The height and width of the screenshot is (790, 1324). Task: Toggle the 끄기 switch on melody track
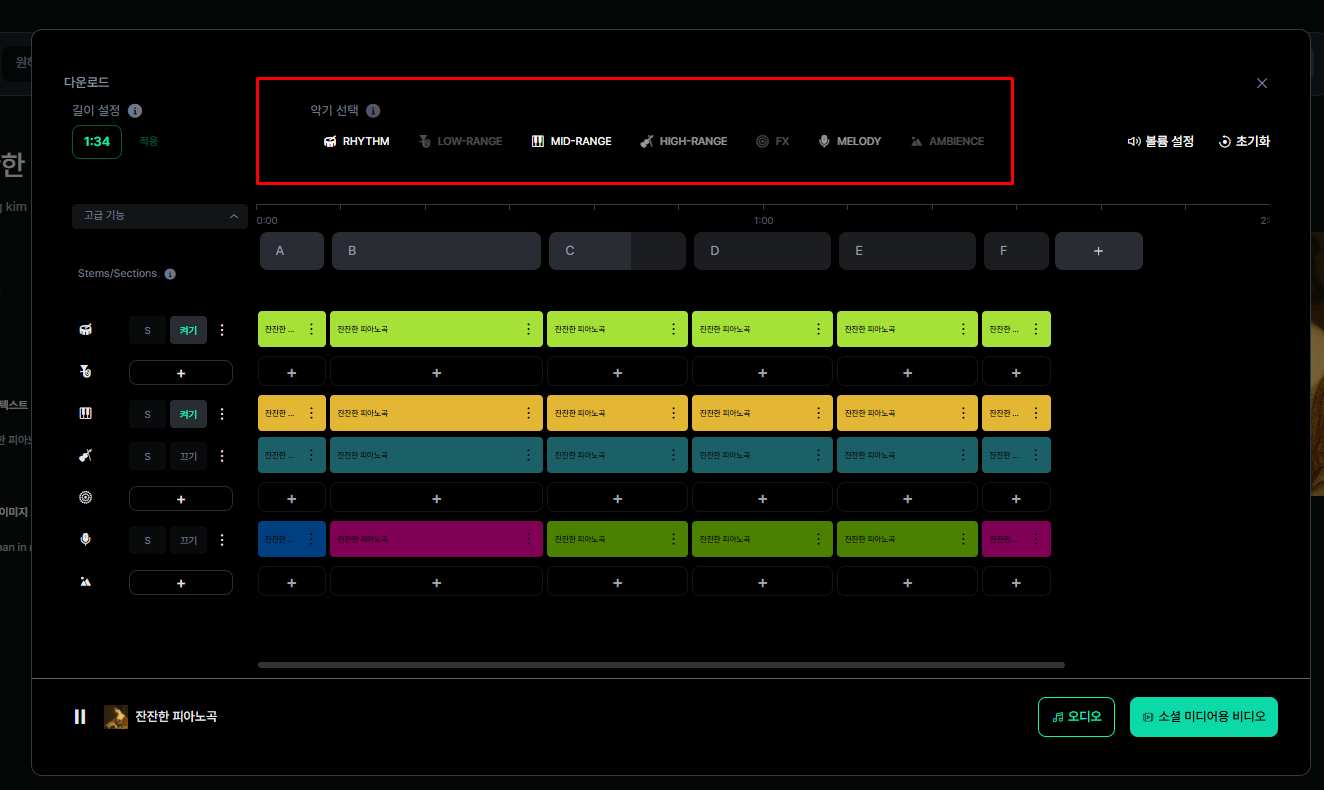click(188, 541)
